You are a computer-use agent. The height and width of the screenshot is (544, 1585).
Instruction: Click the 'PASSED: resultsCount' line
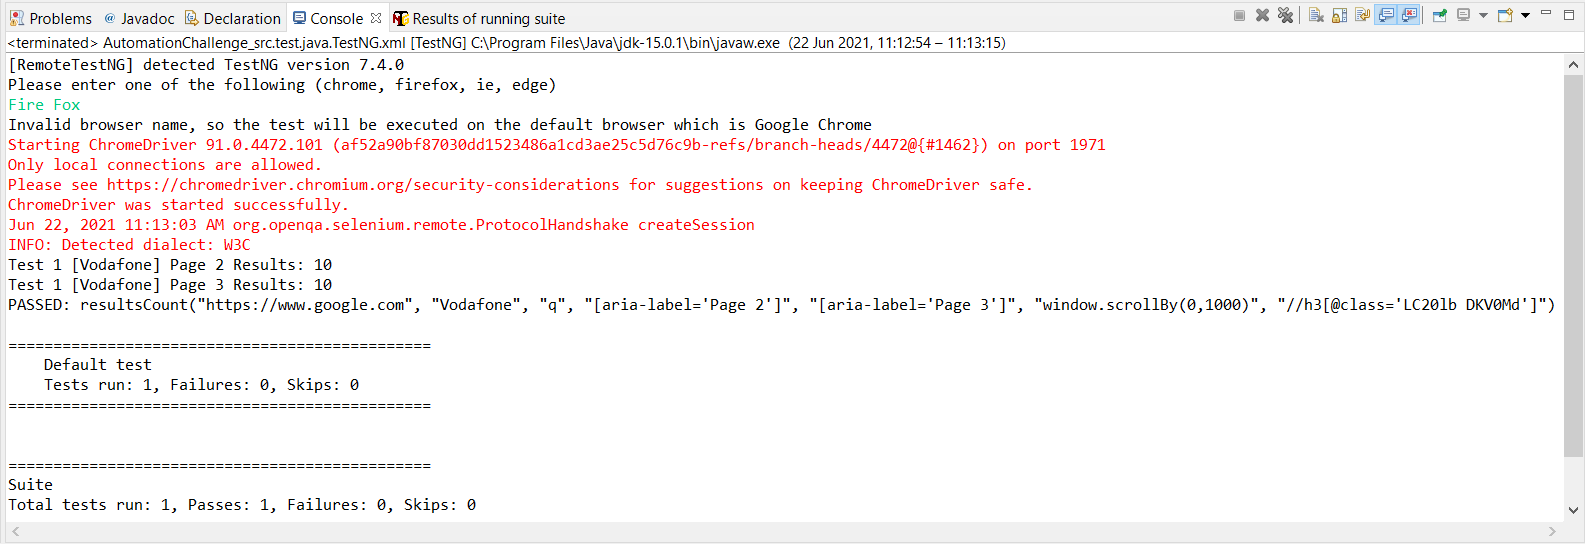click(x=782, y=305)
